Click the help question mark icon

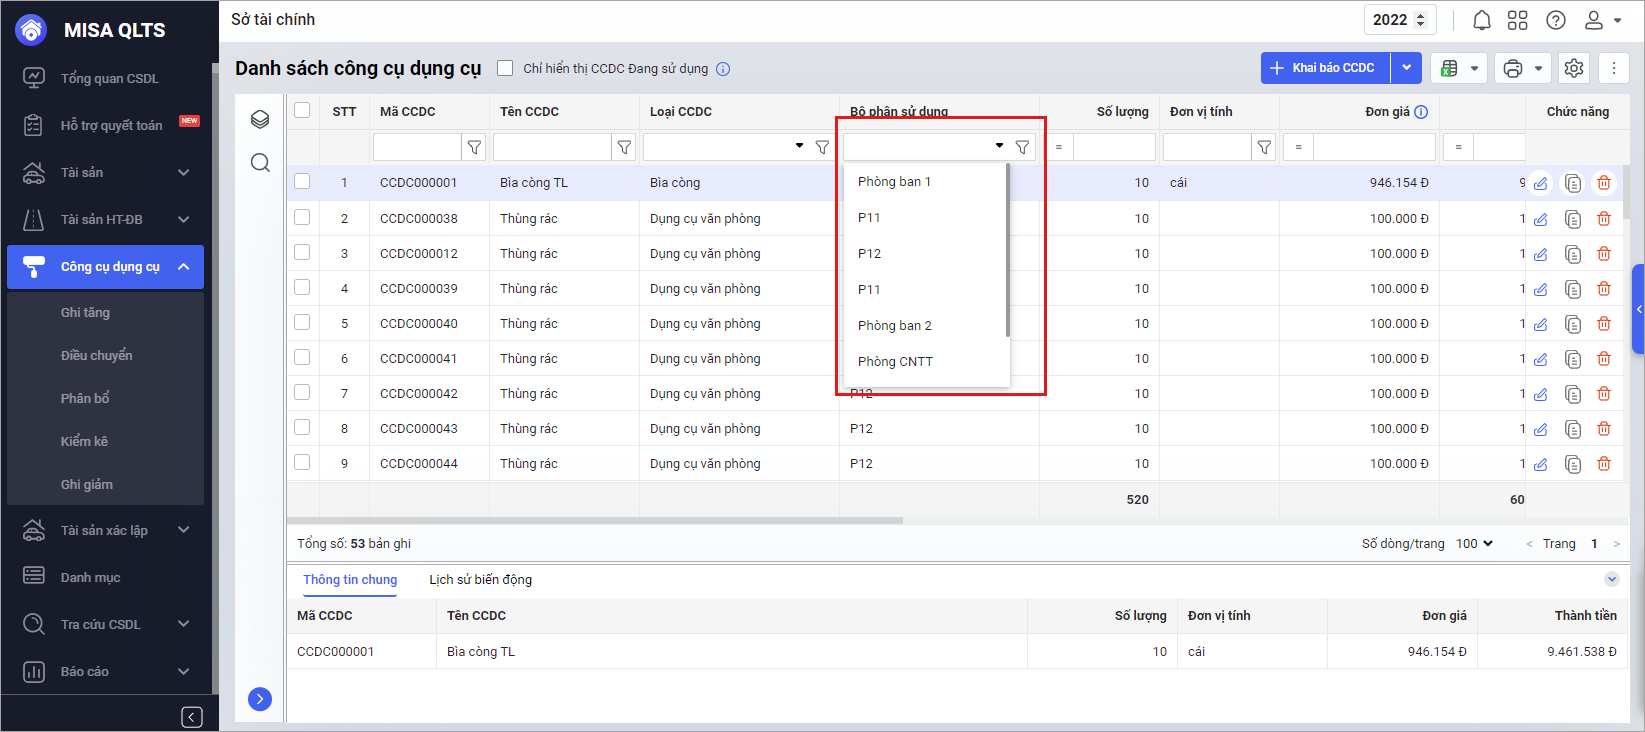click(1555, 20)
